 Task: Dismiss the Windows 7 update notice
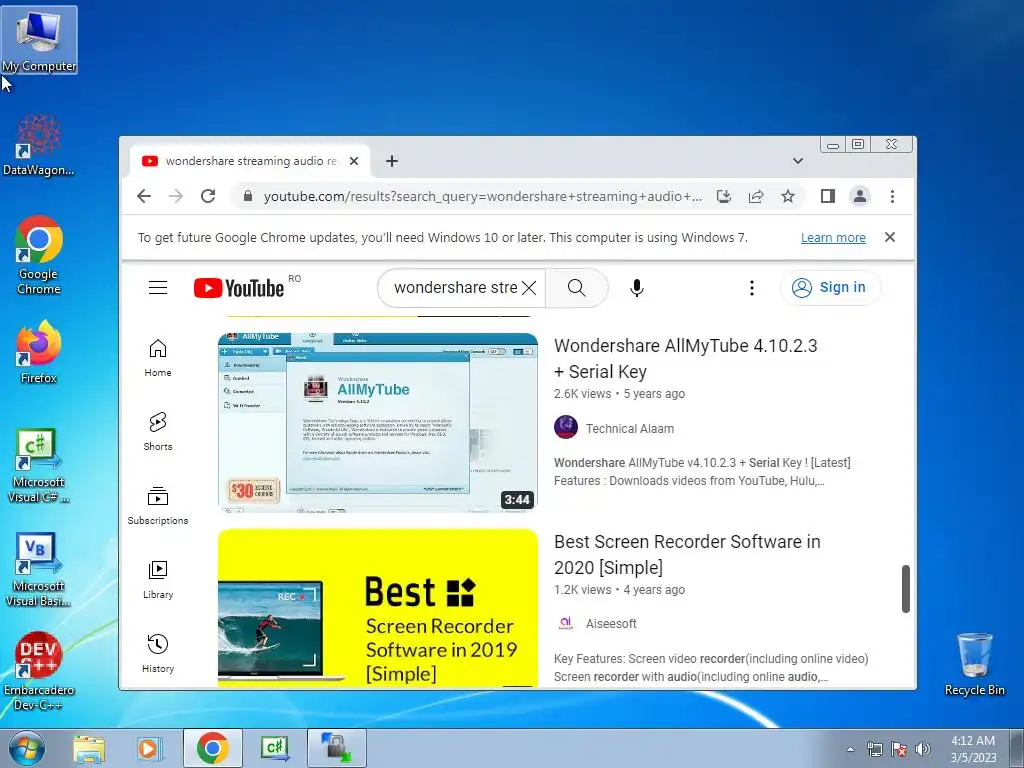point(889,237)
